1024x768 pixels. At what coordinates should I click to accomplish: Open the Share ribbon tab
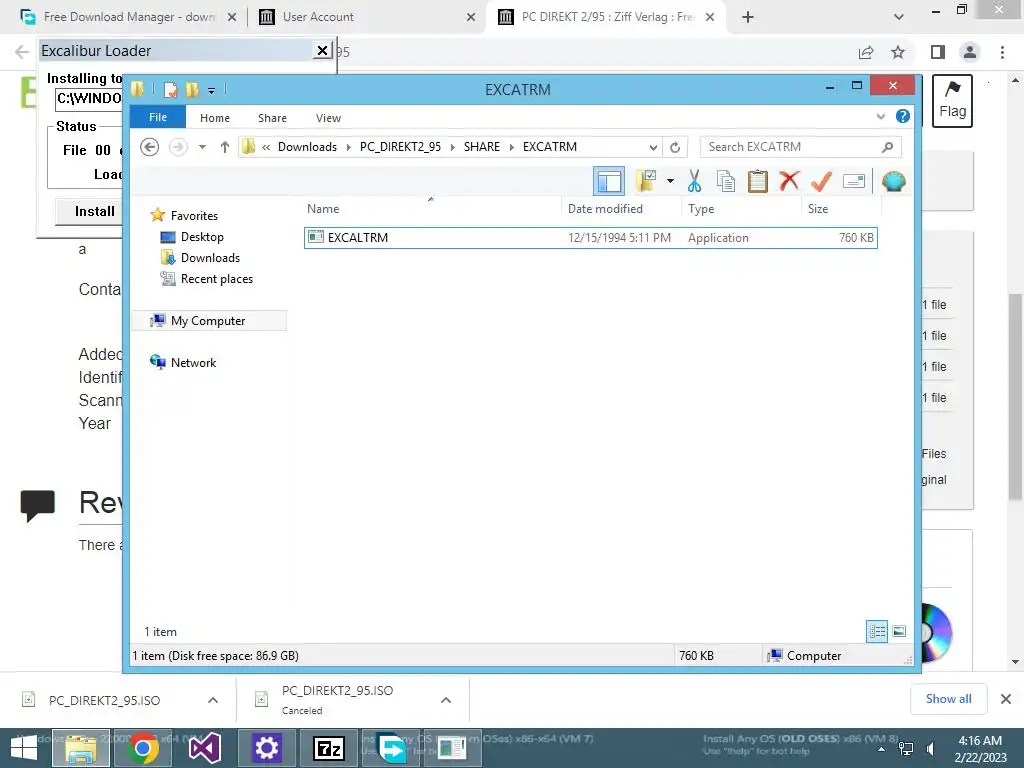[x=272, y=118]
